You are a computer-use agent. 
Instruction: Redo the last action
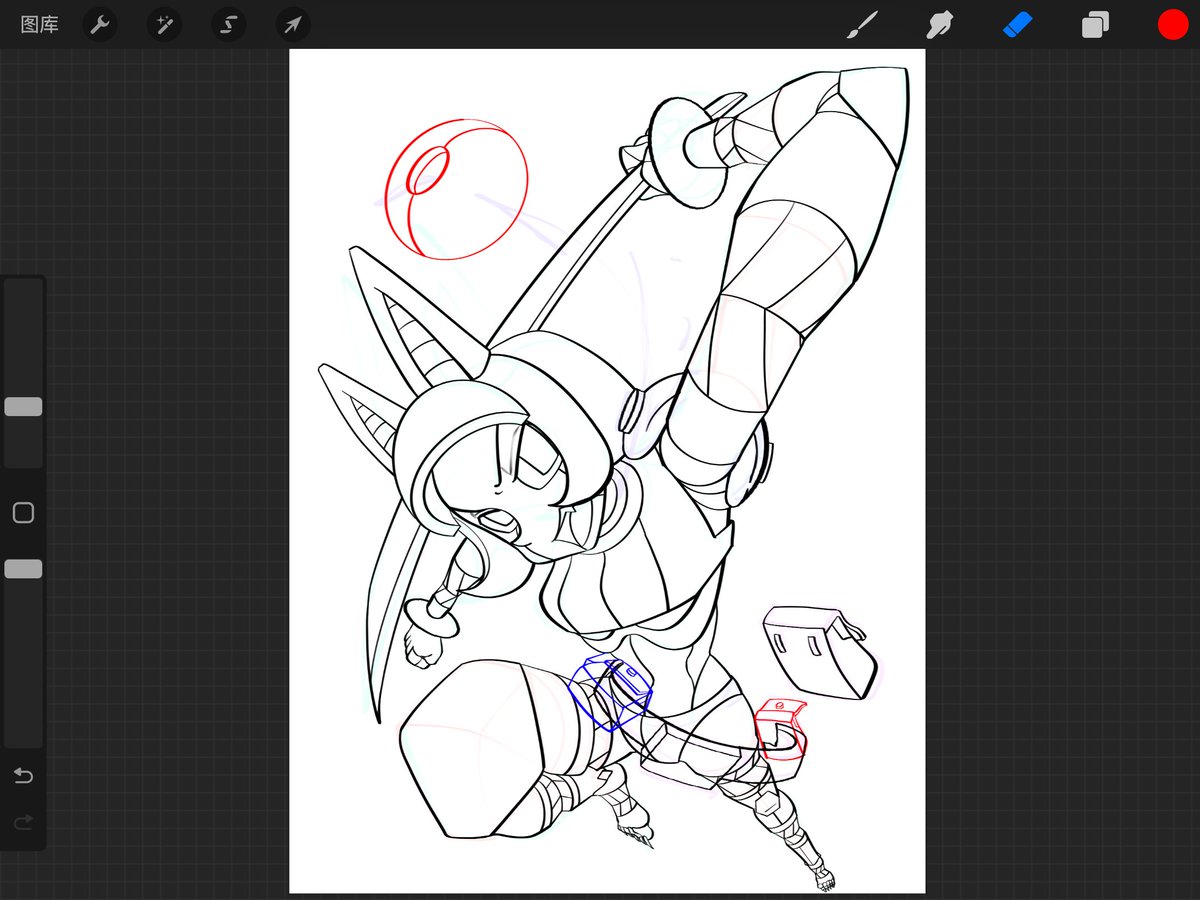(x=23, y=822)
